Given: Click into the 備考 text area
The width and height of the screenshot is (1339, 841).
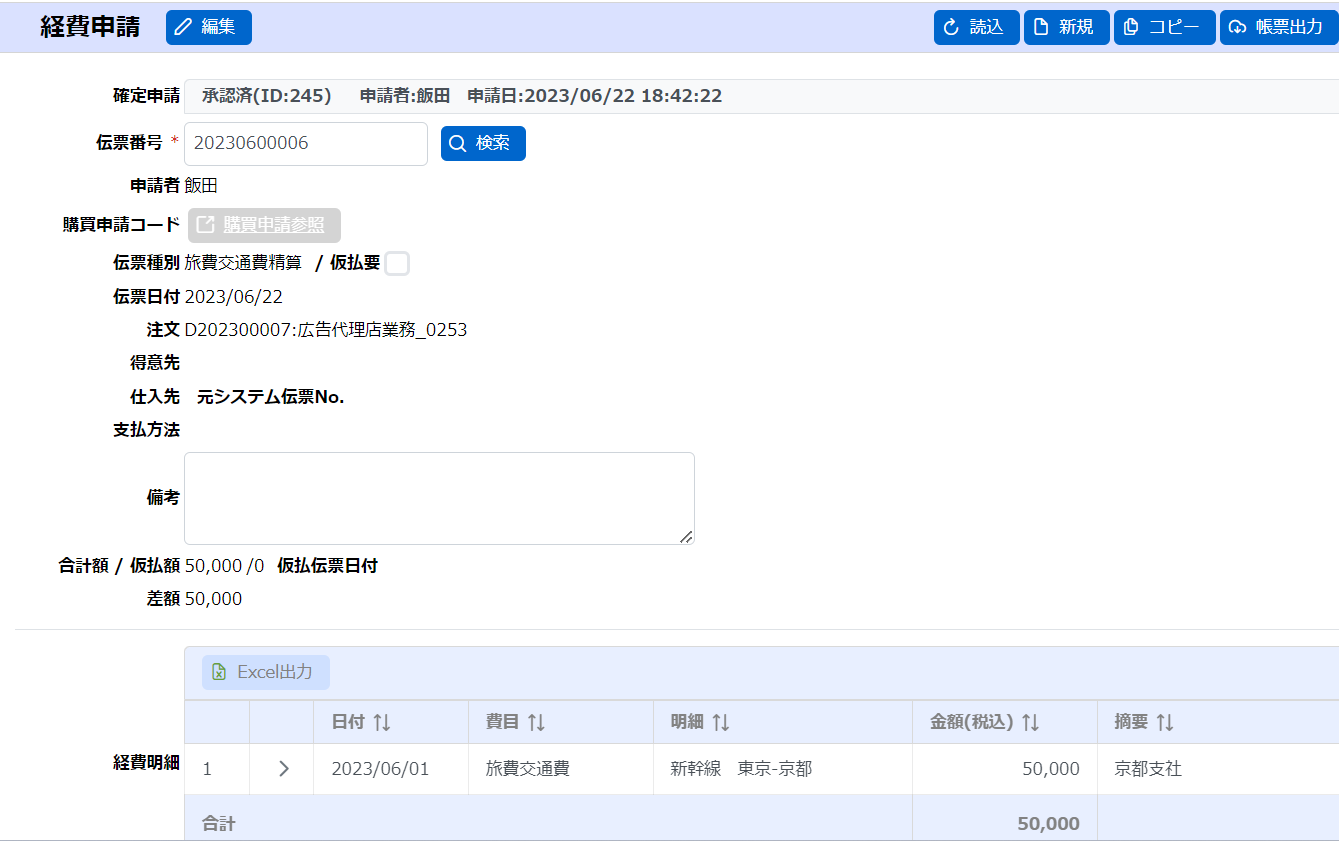Looking at the screenshot, I should pos(439,498).
